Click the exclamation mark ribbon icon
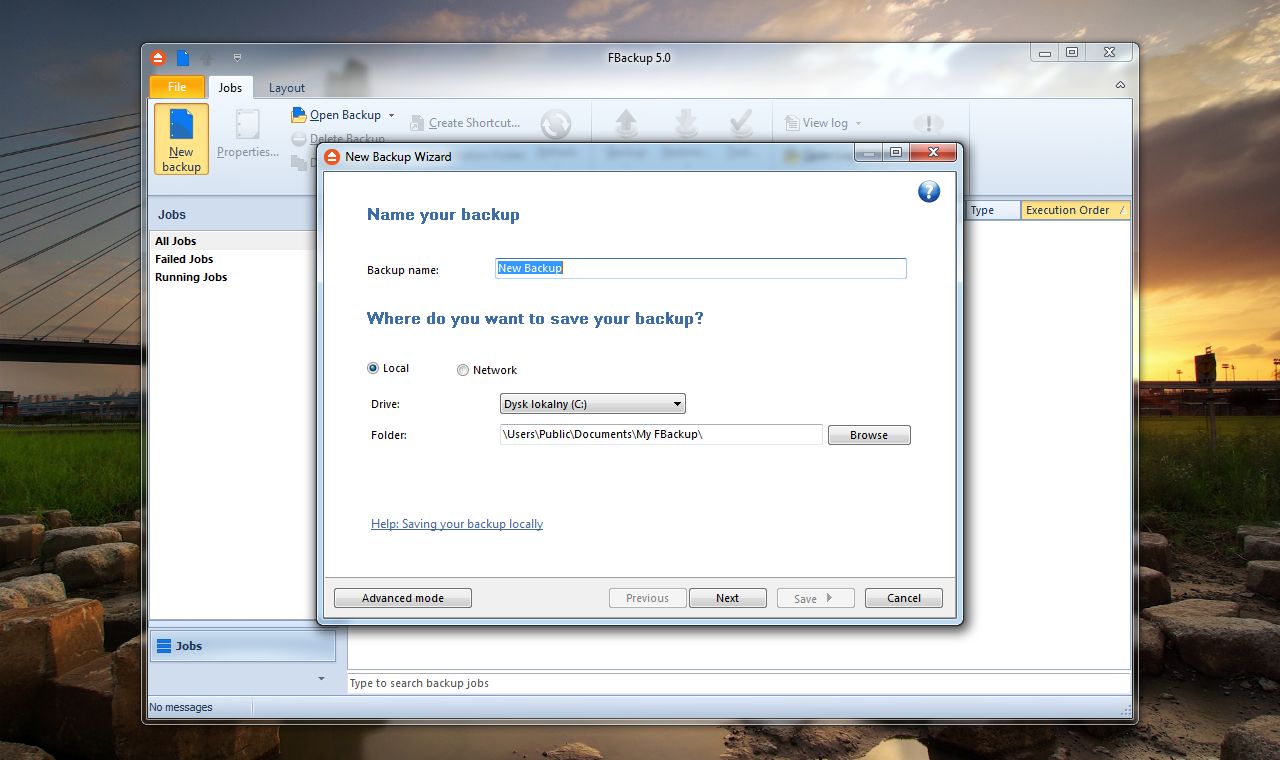1280x760 pixels. [928, 124]
